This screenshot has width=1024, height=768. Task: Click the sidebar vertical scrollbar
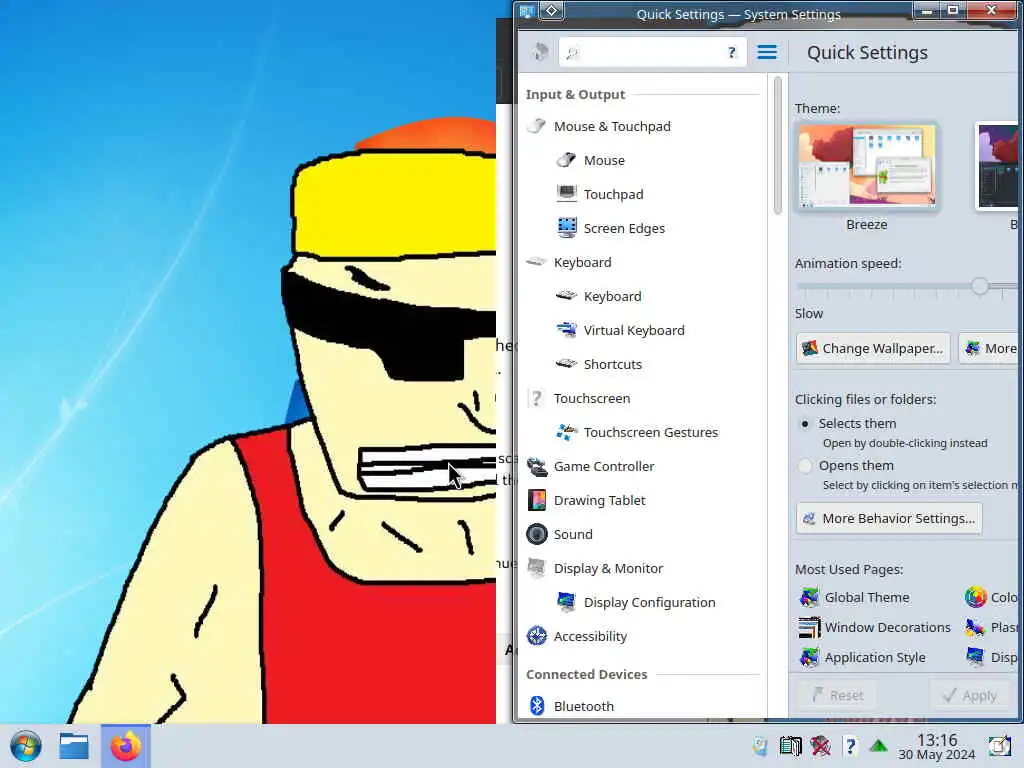pos(777,146)
